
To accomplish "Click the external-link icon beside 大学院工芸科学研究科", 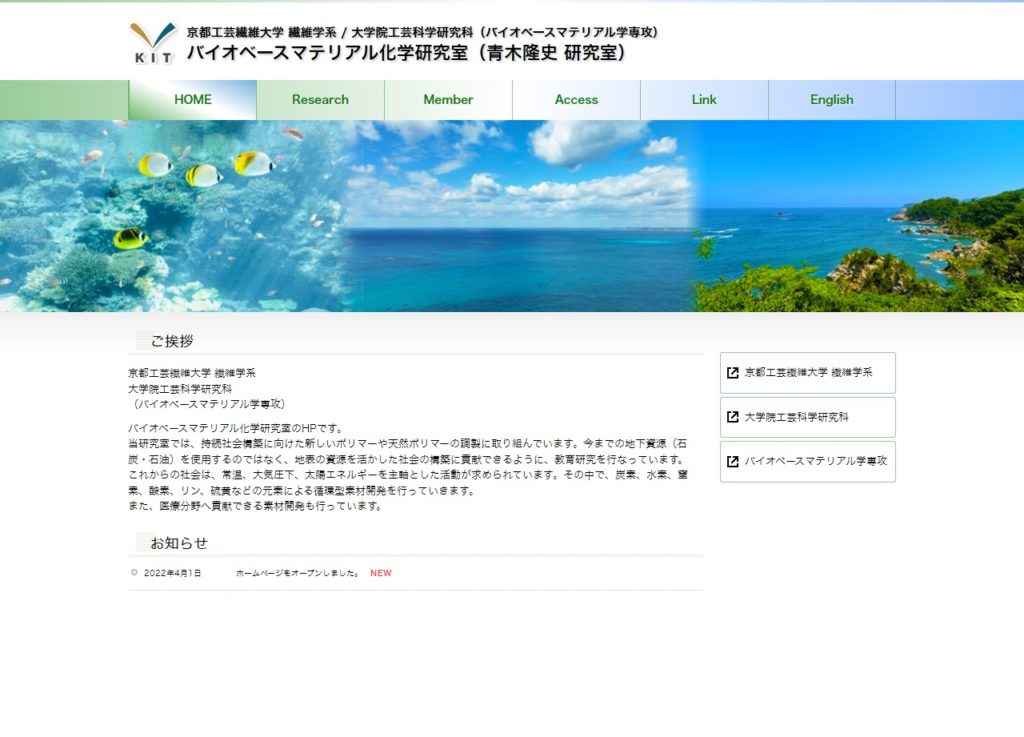I will click(x=733, y=417).
